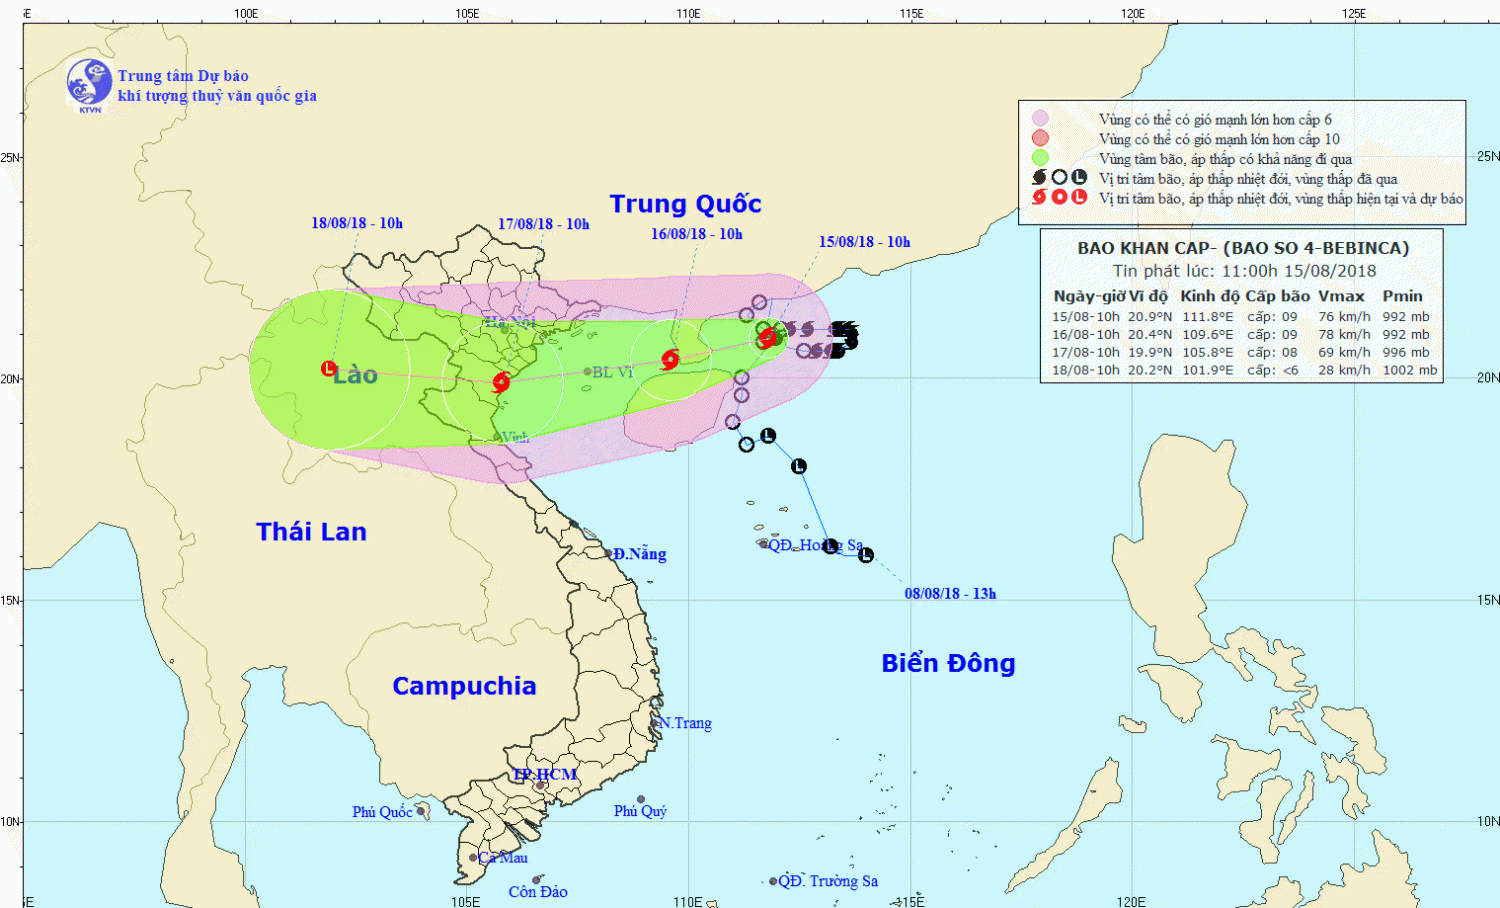Click the '101.9°E' longitude cell

click(1208, 370)
